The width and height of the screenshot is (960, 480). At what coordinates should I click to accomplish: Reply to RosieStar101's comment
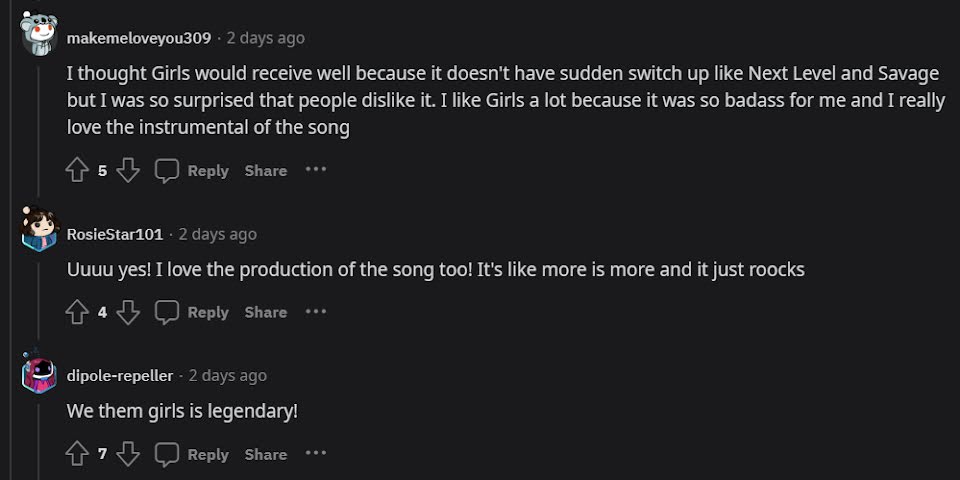pyautogui.click(x=192, y=313)
